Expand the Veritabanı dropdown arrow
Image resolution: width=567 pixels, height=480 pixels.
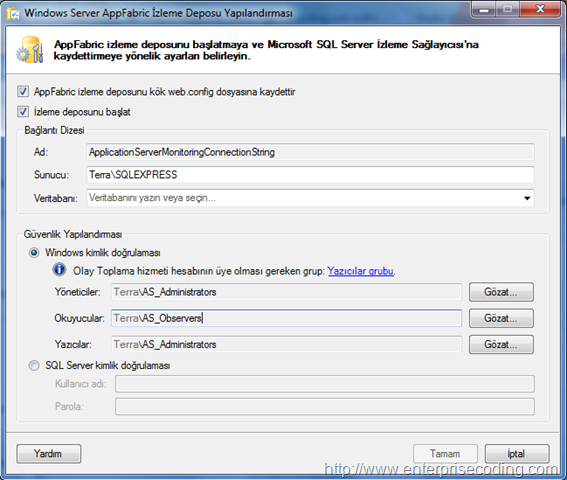[527, 198]
